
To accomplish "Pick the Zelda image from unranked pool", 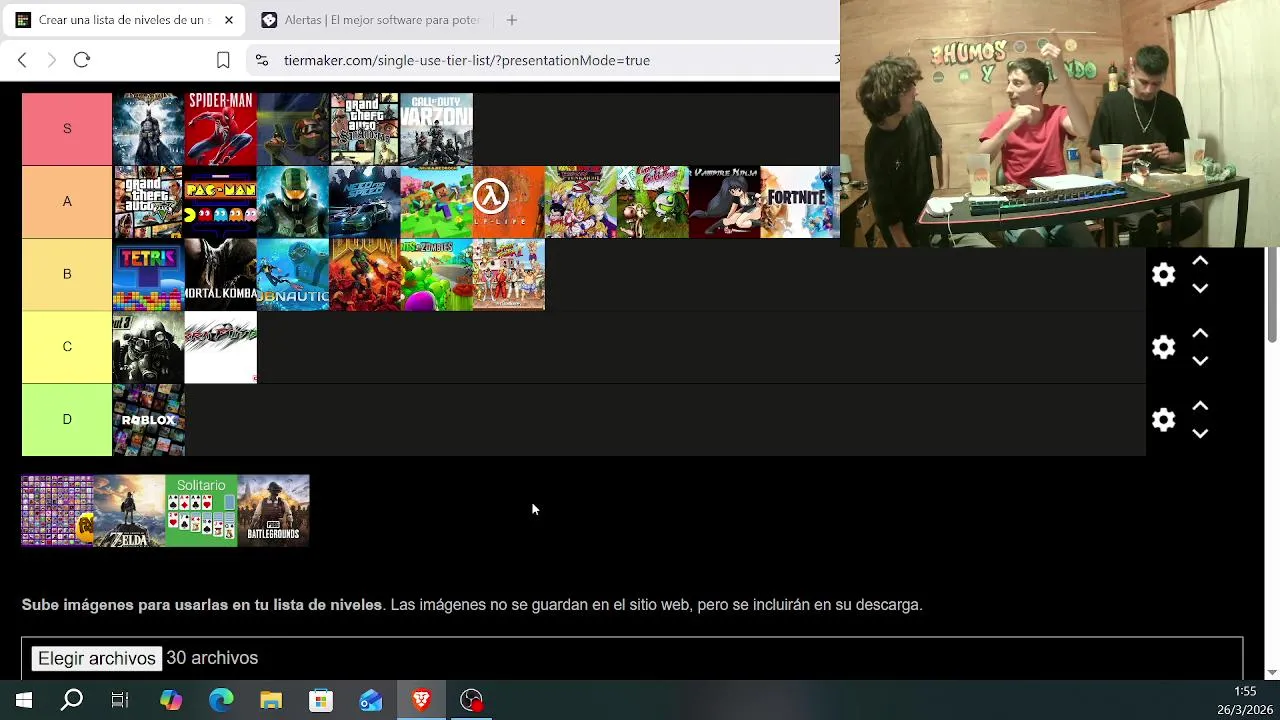I will tap(130, 511).
